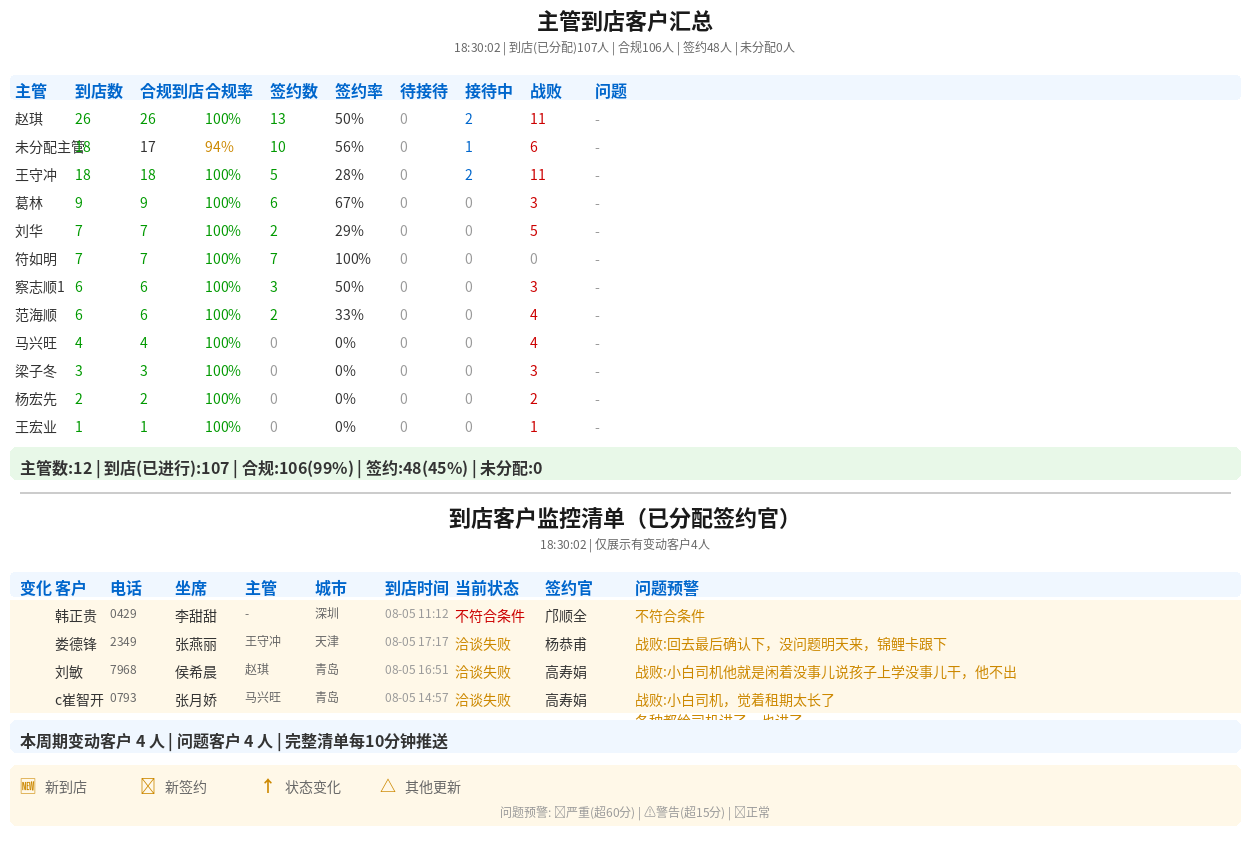Click the 坐席 column header

click(191, 588)
